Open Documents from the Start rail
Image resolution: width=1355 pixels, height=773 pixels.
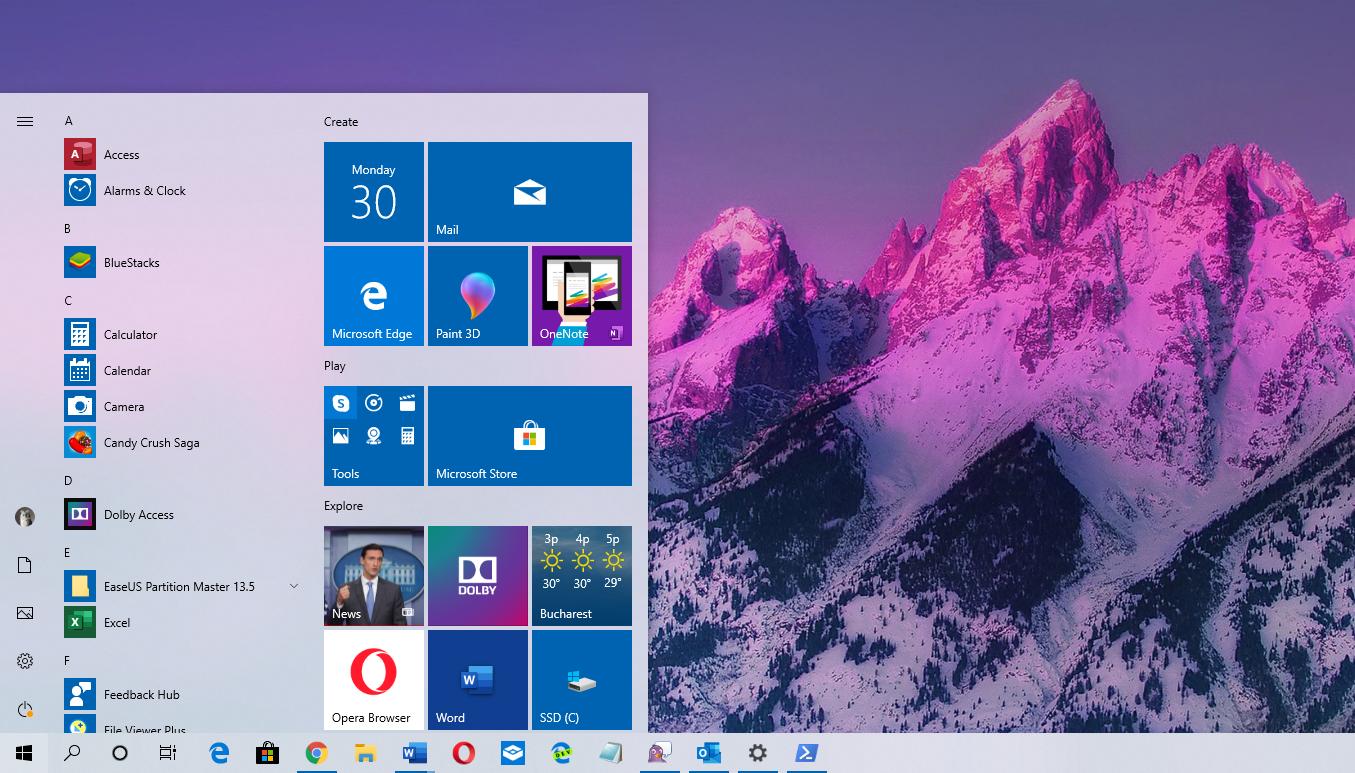[x=25, y=565]
